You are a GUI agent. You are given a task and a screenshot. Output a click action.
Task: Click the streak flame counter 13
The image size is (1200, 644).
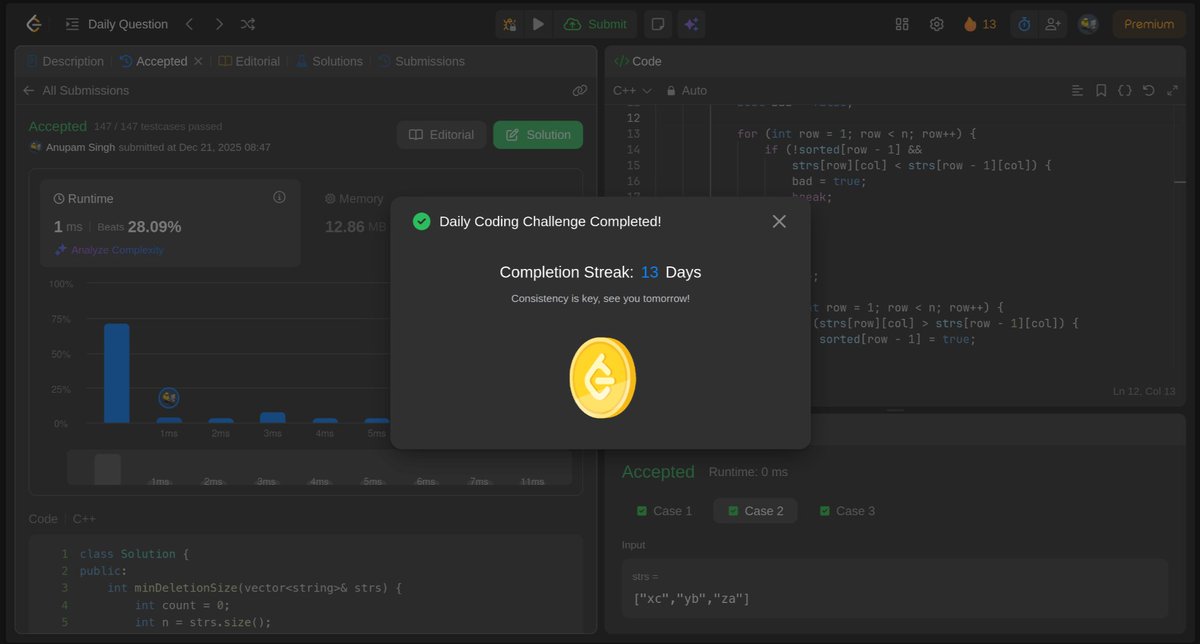[x=980, y=24]
